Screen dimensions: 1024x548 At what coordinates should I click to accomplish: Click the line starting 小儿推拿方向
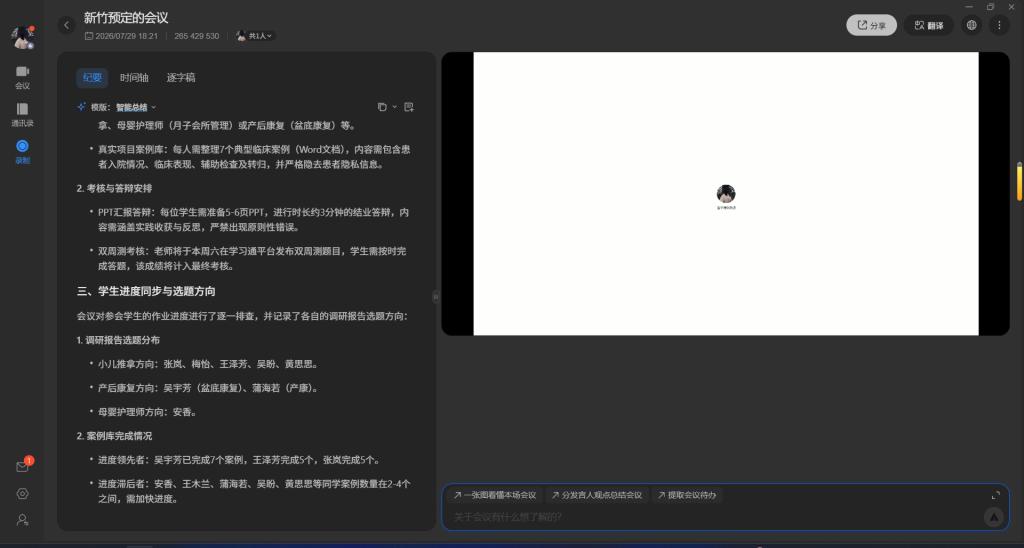pyautogui.click(x=208, y=364)
